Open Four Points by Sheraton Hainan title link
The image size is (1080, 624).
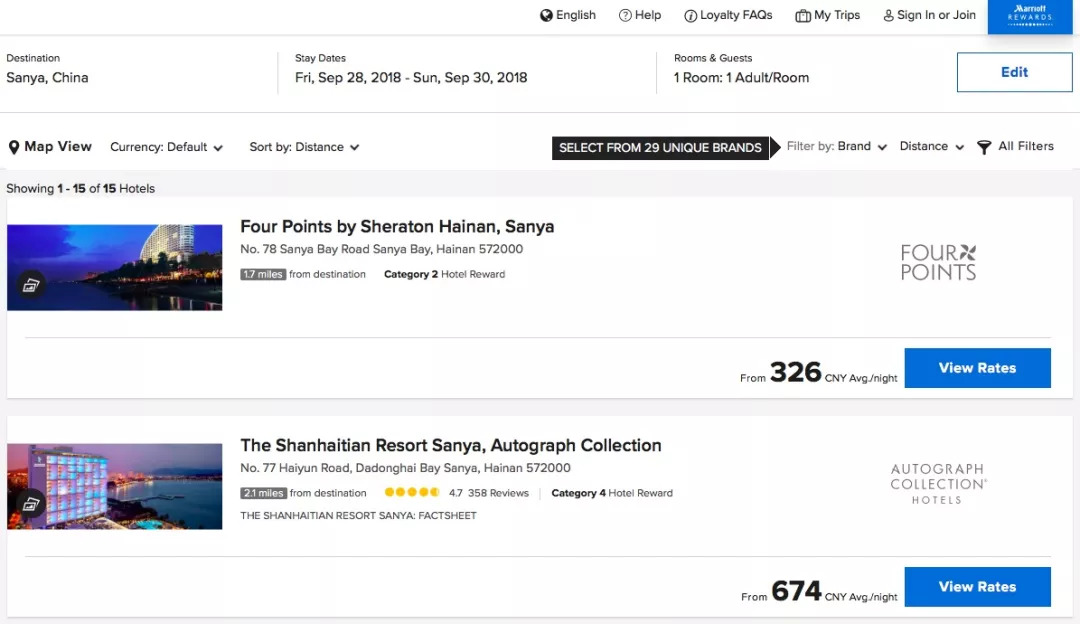point(397,226)
